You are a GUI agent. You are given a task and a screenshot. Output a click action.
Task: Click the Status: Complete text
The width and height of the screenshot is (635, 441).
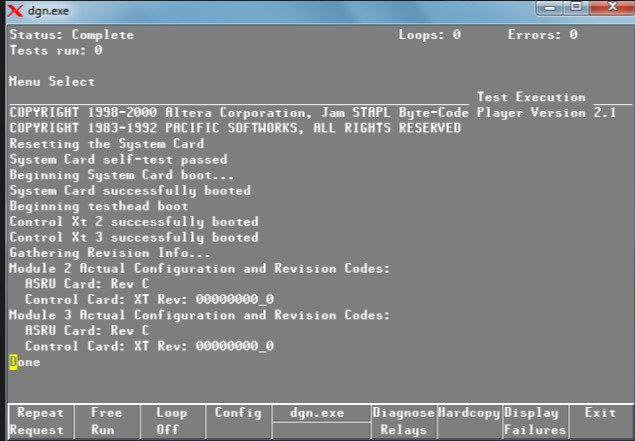[71, 35]
